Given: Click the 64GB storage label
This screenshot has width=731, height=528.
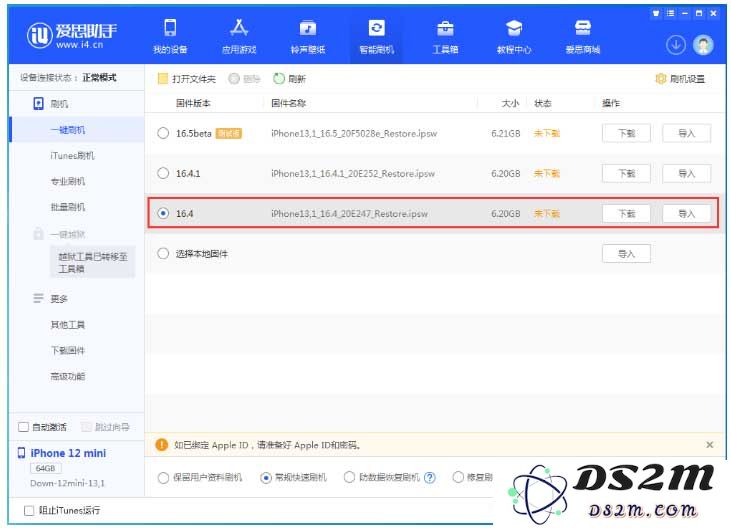Looking at the screenshot, I should pos(45,468).
